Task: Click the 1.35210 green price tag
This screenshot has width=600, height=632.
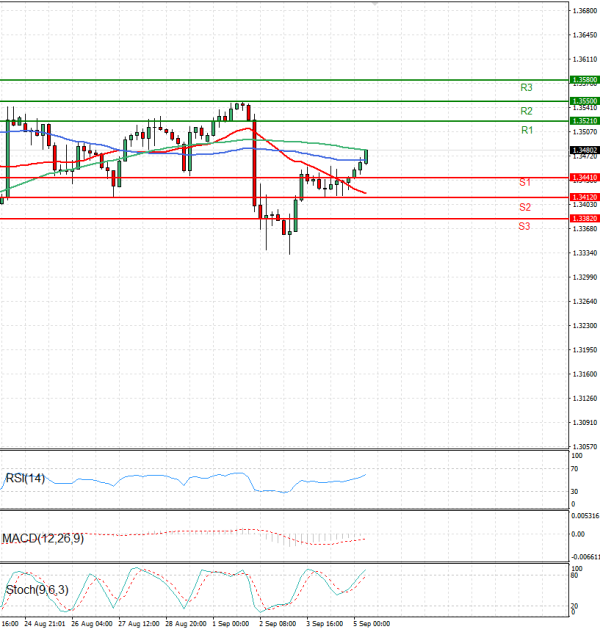Action: pyautogui.click(x=584, y=121)
